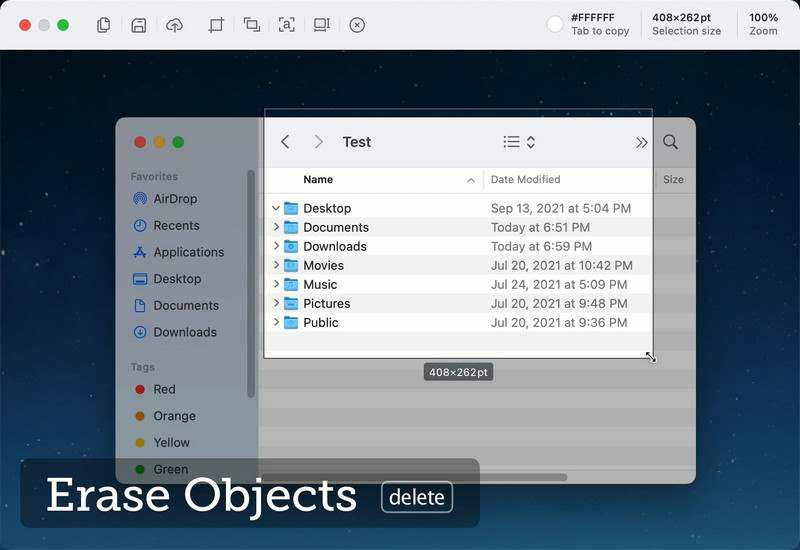This screenshot has width=800, height=550.
Task: Click the recognize text icon
Action: click(287, 24)
